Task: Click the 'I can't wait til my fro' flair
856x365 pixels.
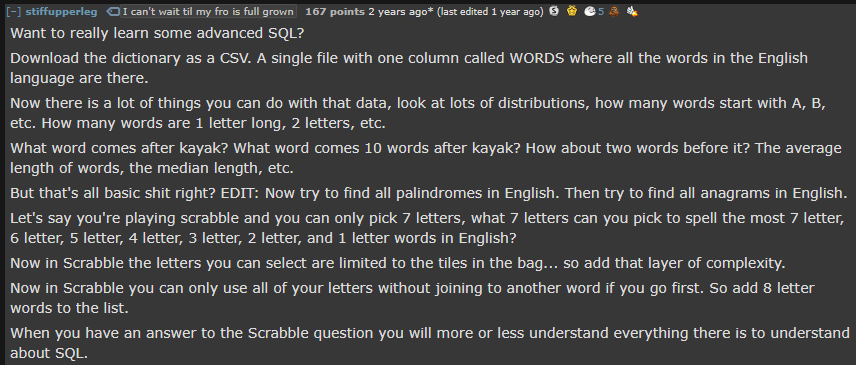Action: pos(208,12)
